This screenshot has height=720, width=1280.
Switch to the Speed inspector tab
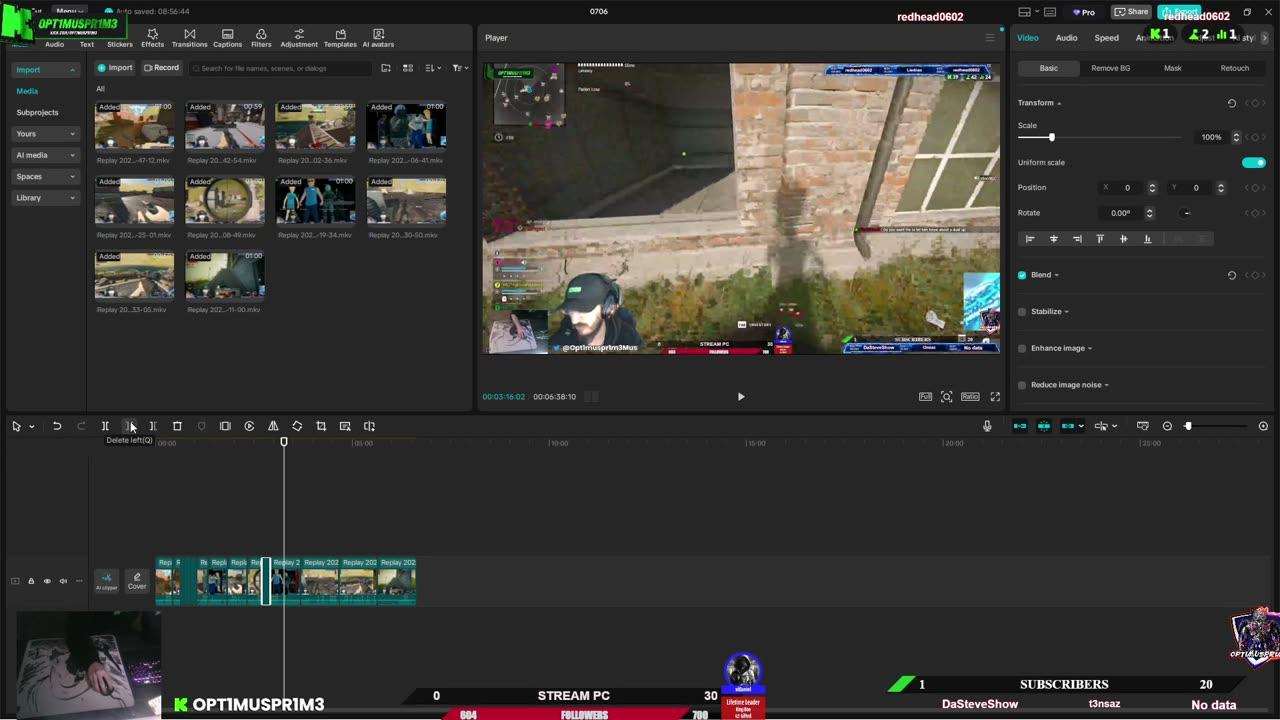(x=1106, y=38)
